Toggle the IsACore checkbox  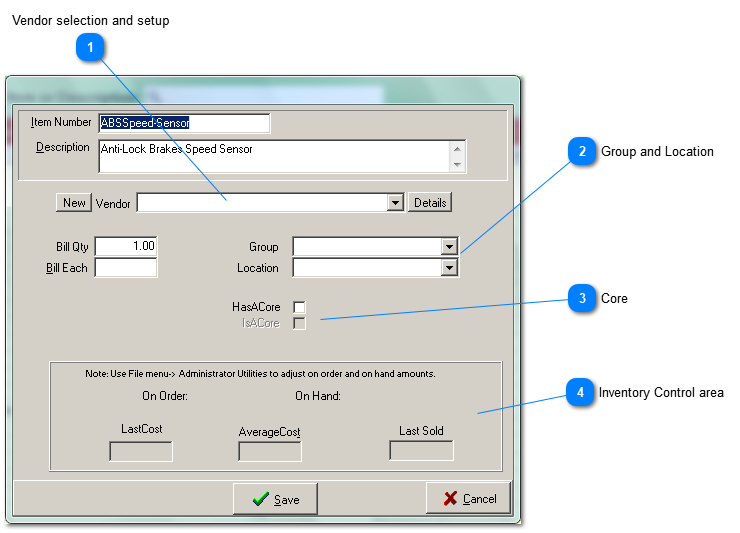click(x=299, y=323)
